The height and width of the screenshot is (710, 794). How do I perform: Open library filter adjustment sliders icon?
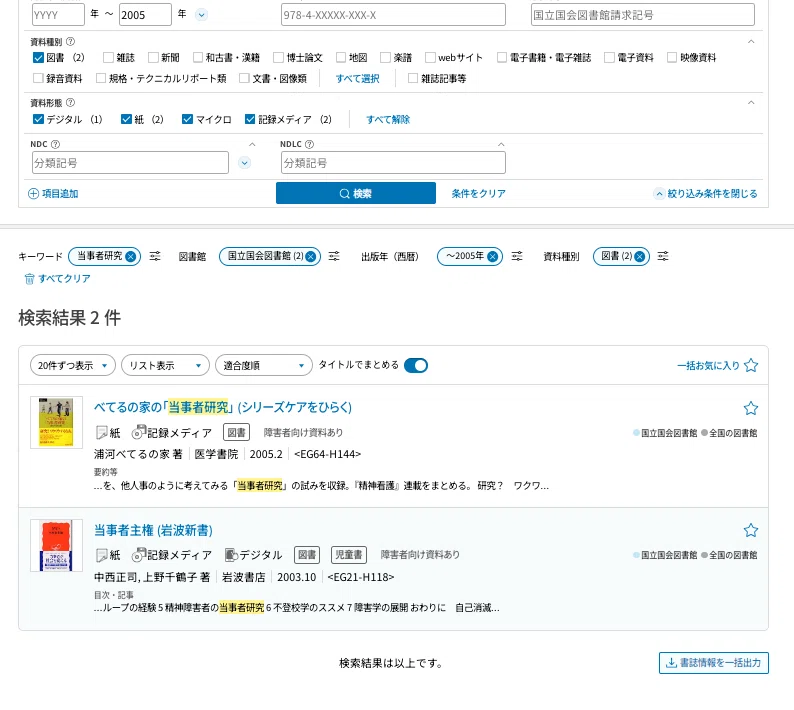[x=334, y=256]
